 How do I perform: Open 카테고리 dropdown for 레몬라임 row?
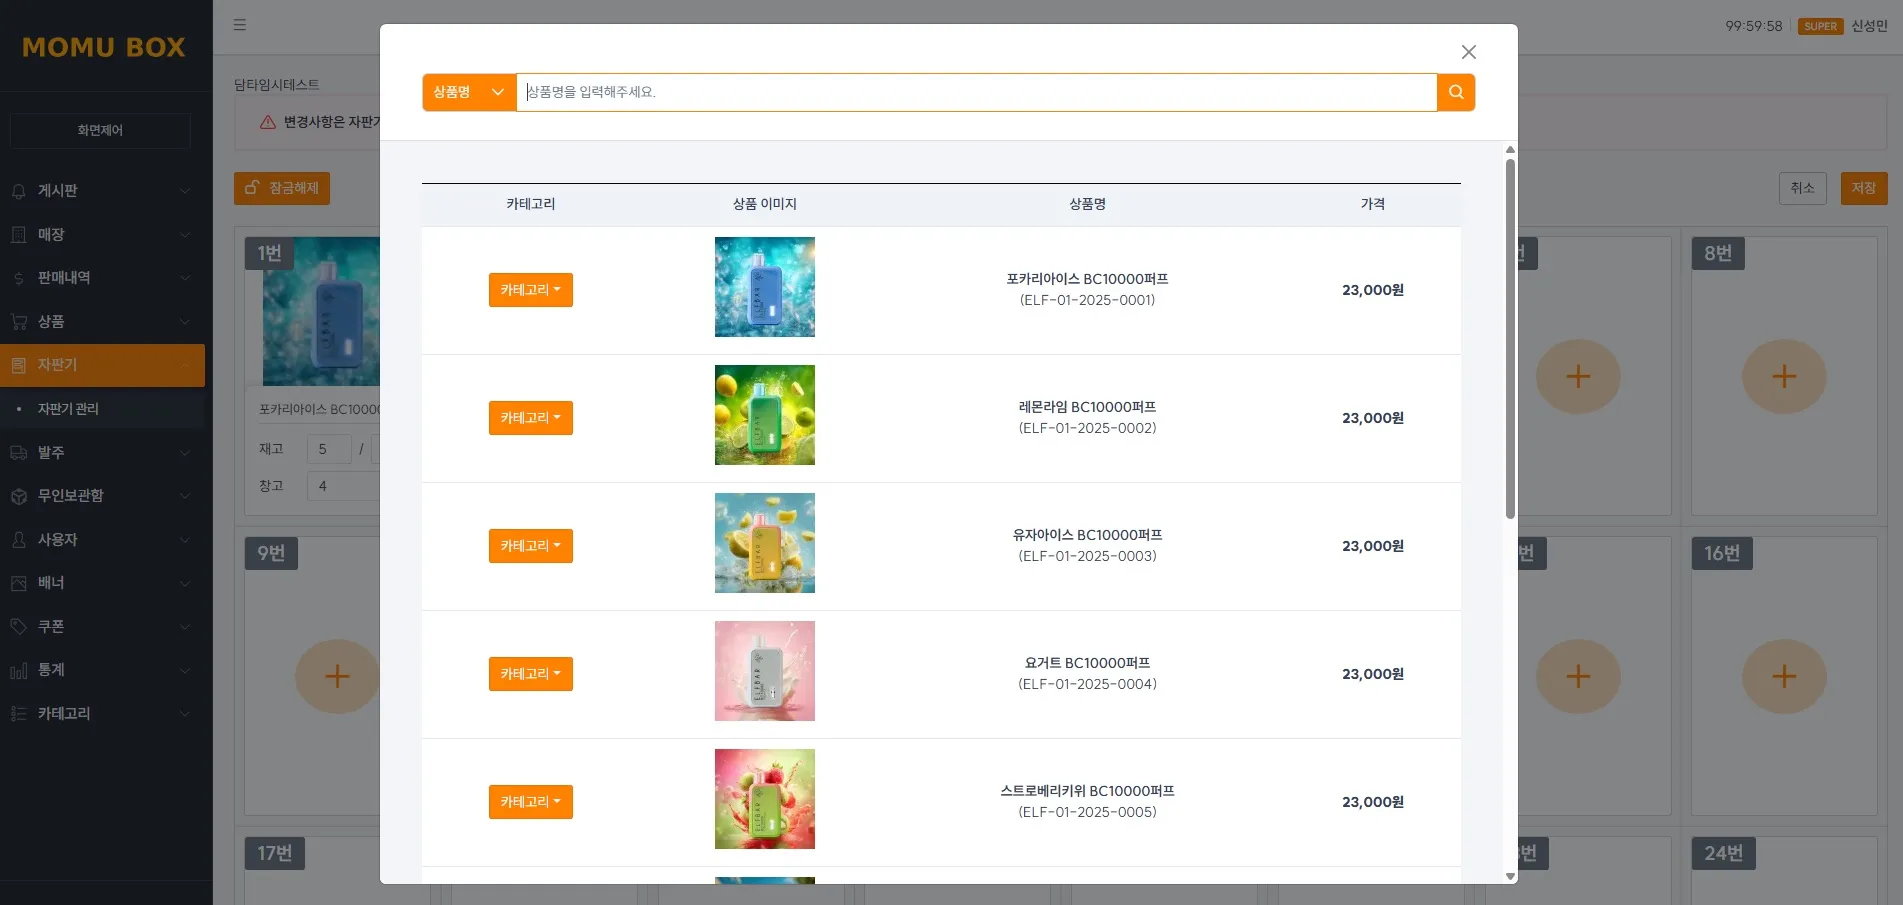click(530, 417)
